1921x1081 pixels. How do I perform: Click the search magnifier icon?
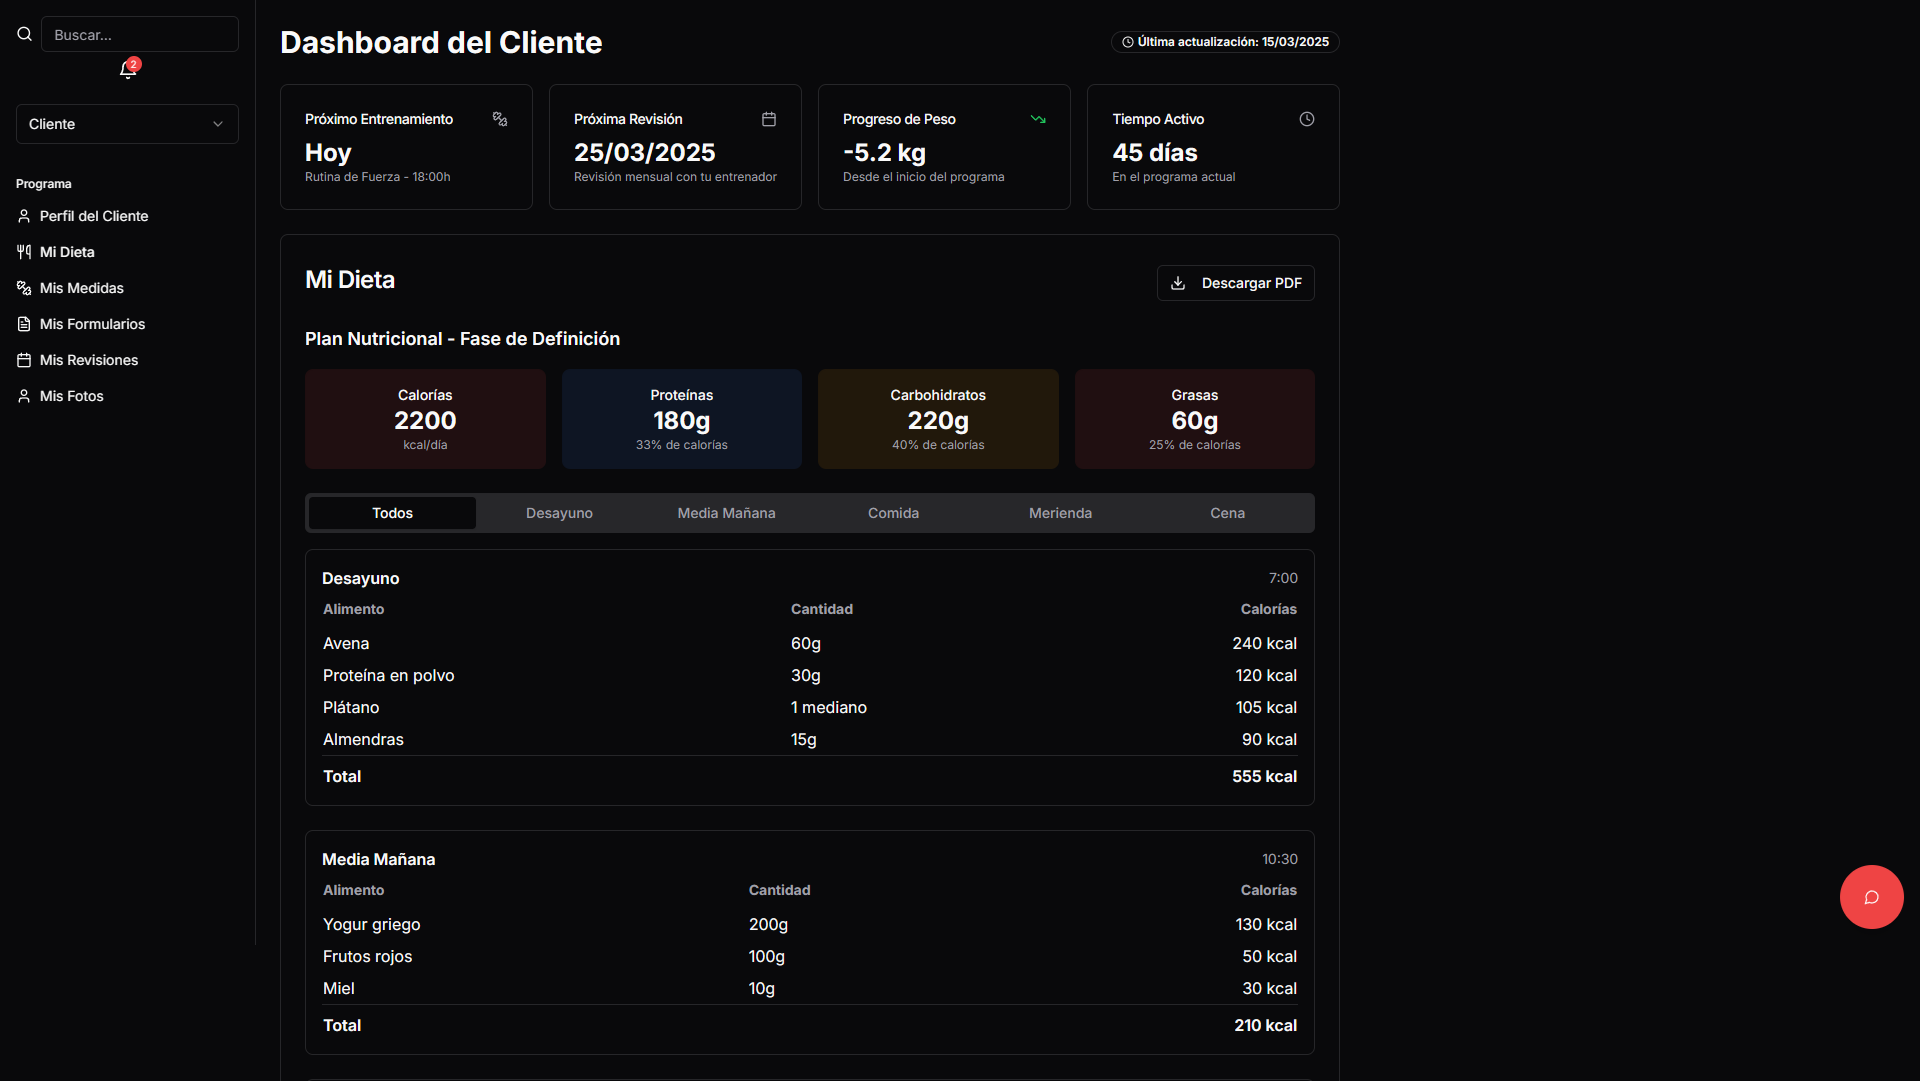click(x=24, y=34)
